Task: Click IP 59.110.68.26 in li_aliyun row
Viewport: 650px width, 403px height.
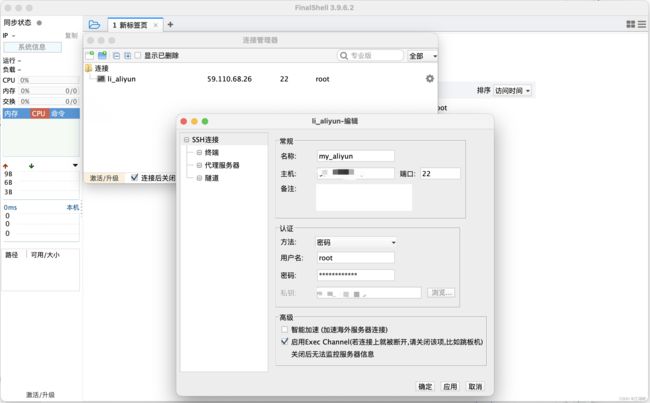Action: (229, 79)
